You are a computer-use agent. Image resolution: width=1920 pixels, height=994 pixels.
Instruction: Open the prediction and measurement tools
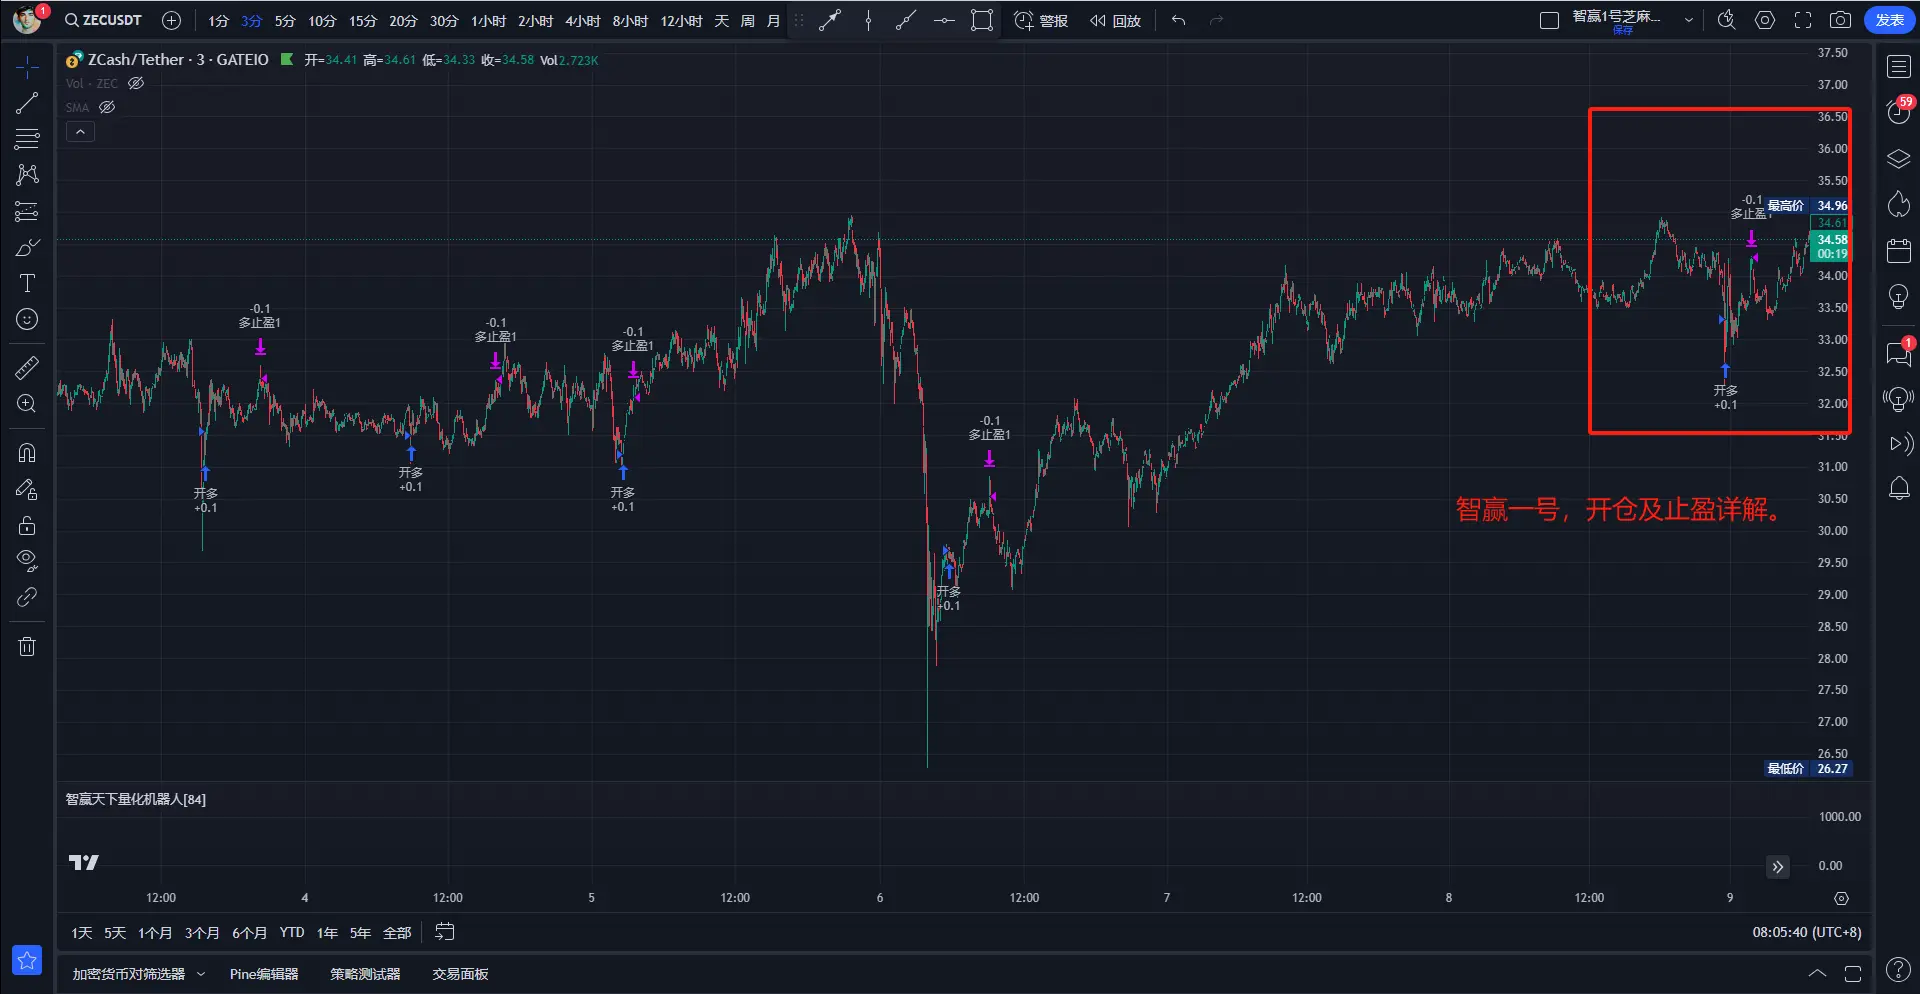pos(27,211)
